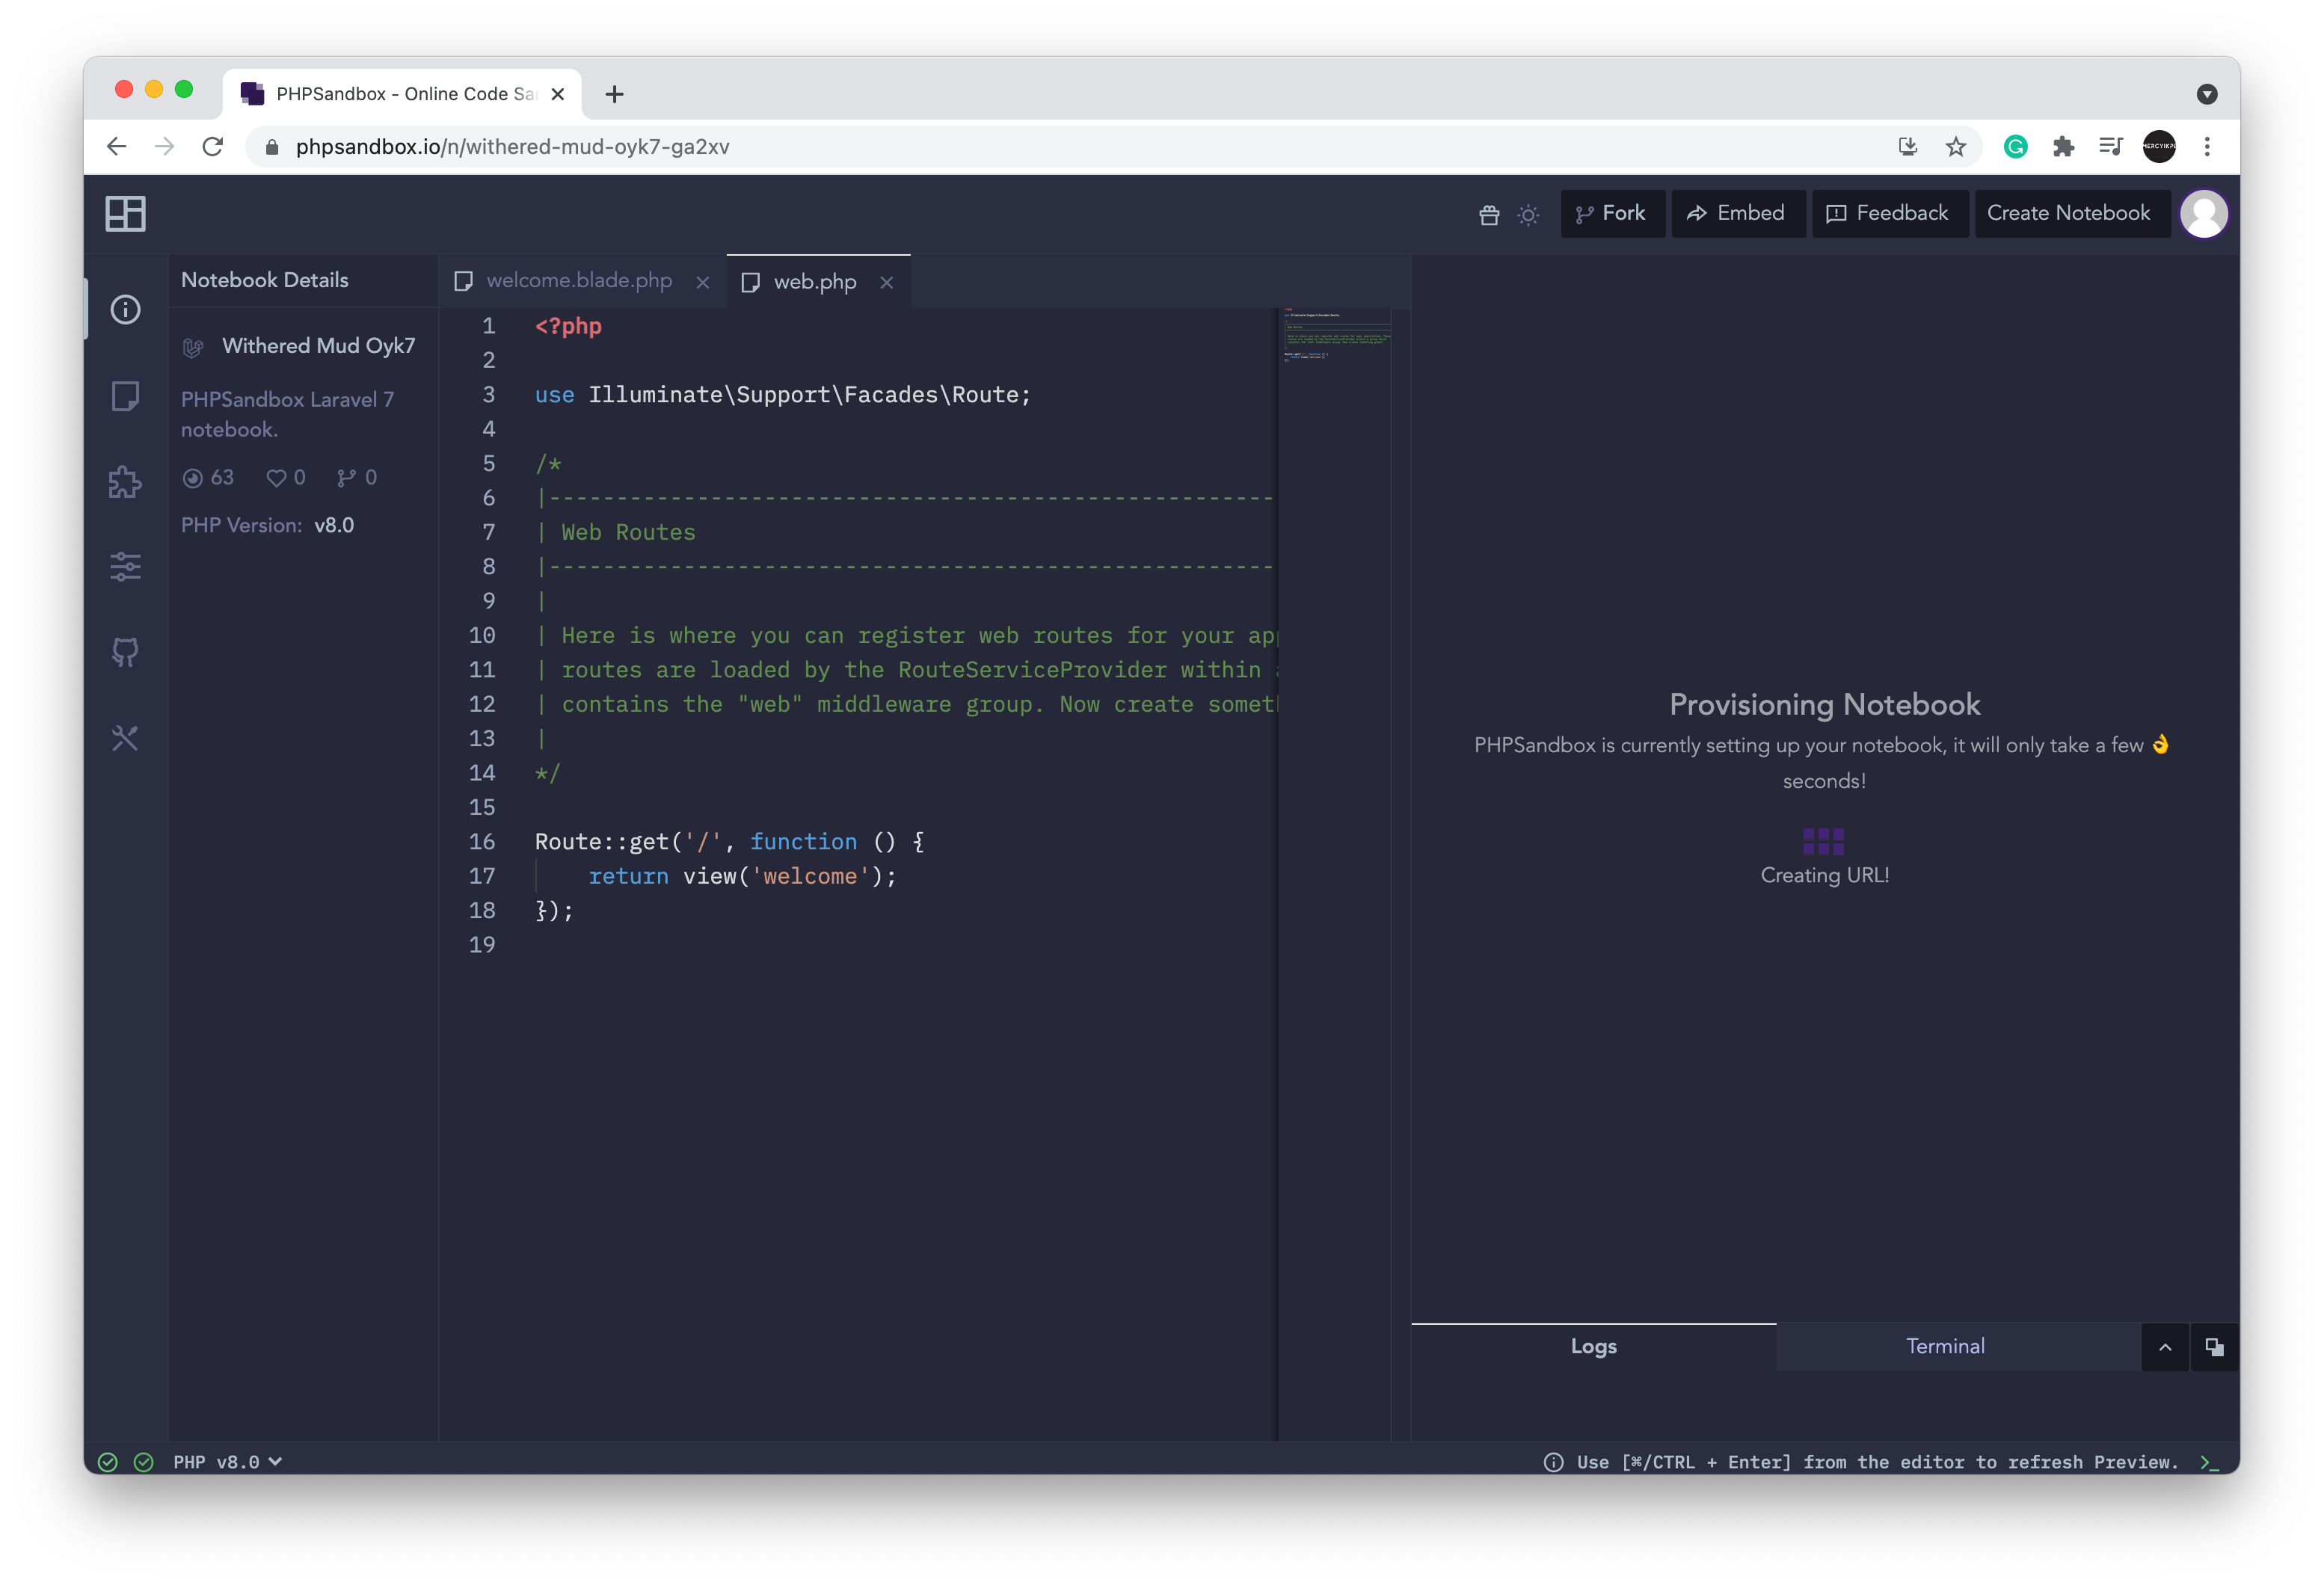The width and height of the screenshot is (2324, 1585).
Task: Collapse the bottom panel with the chevron
Action: tap(2163, 1346)
